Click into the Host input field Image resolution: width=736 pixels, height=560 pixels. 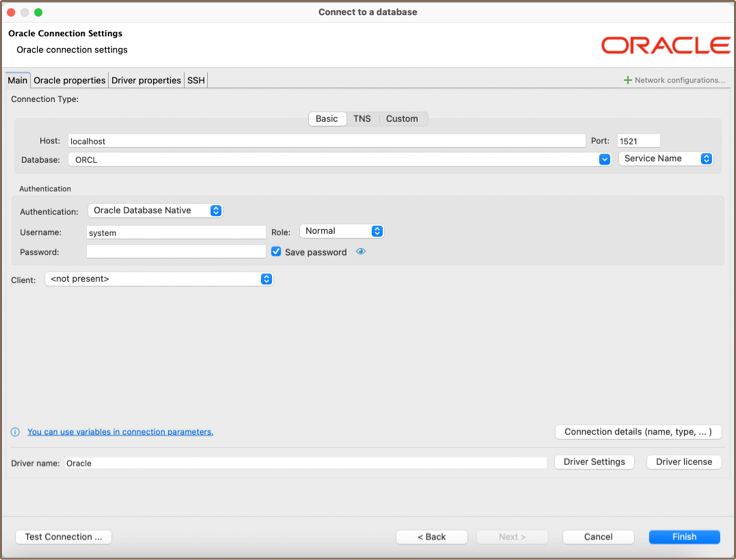pos(326,141)
